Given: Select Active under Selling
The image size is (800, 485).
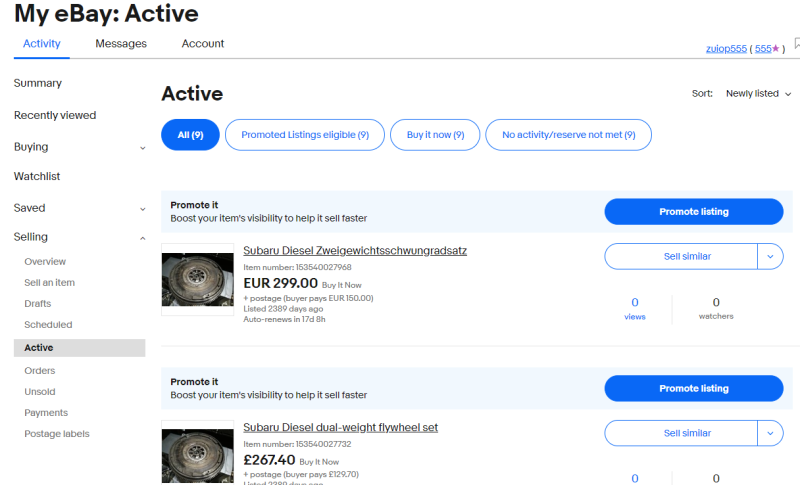Looking at the screenshot, I should tap(80, 348).
